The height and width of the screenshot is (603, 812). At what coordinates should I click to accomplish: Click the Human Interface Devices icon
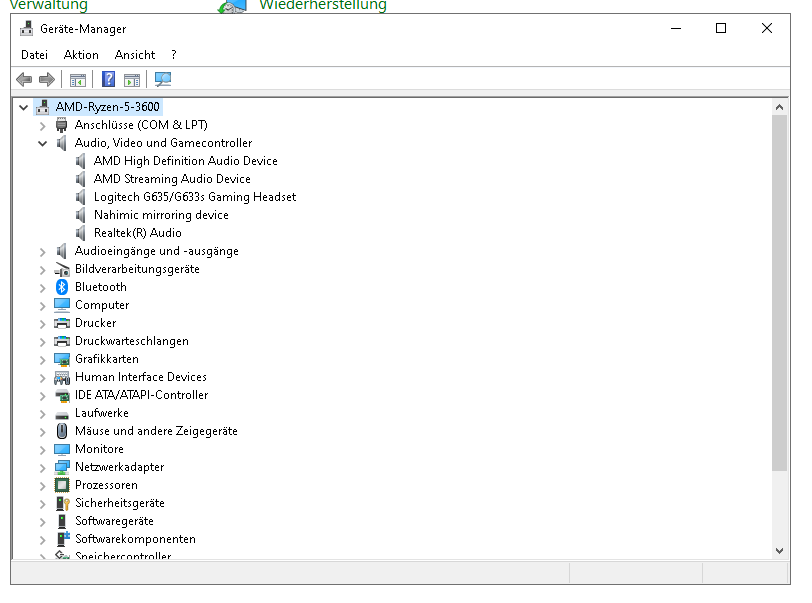tap(62, 377)
